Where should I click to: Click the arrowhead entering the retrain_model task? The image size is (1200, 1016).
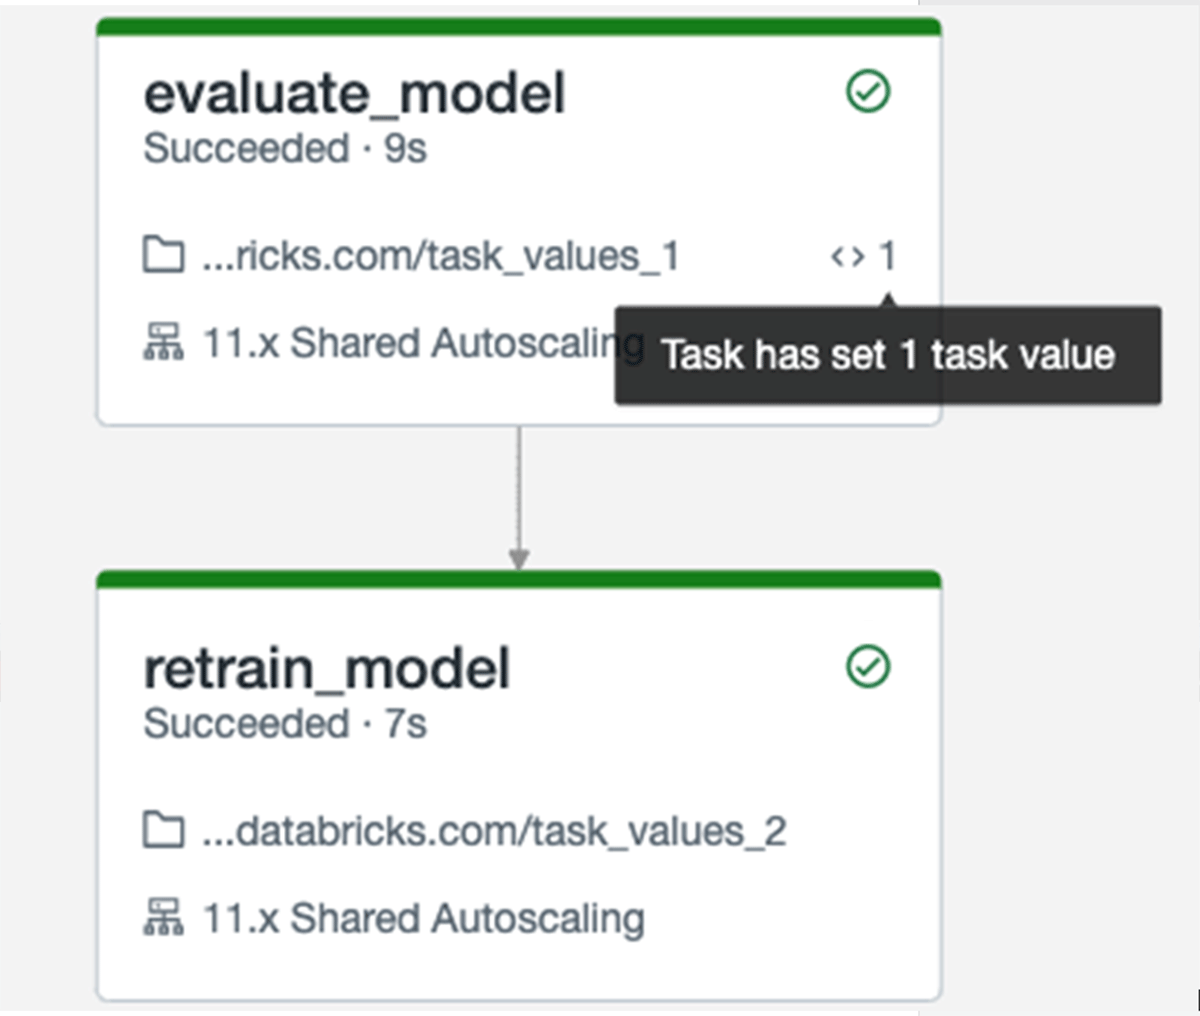(518, 558)
